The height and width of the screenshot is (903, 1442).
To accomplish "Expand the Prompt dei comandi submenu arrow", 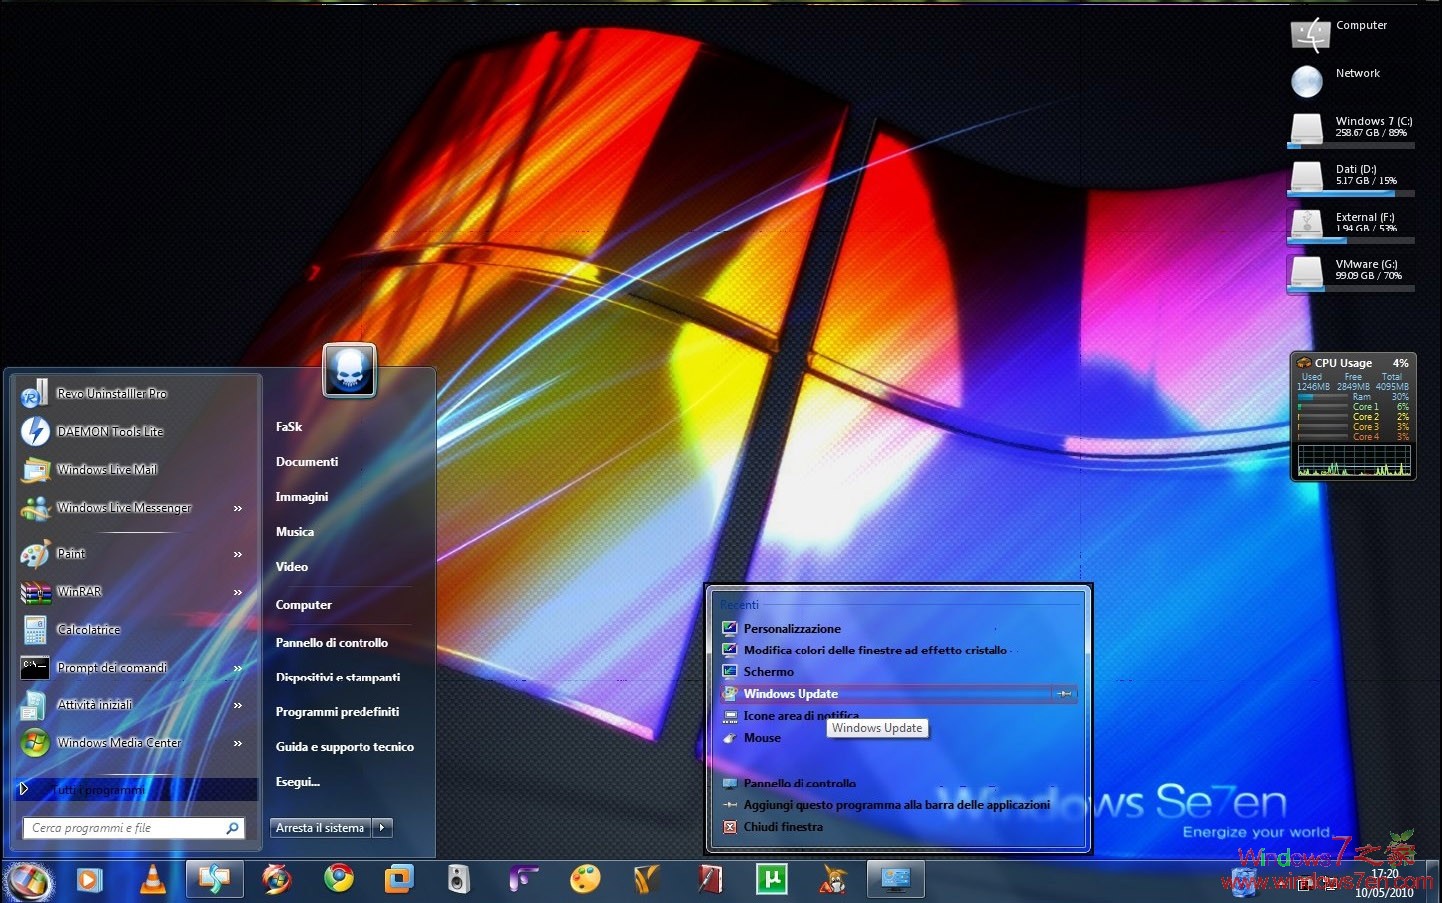I will [x=238, y=667].
